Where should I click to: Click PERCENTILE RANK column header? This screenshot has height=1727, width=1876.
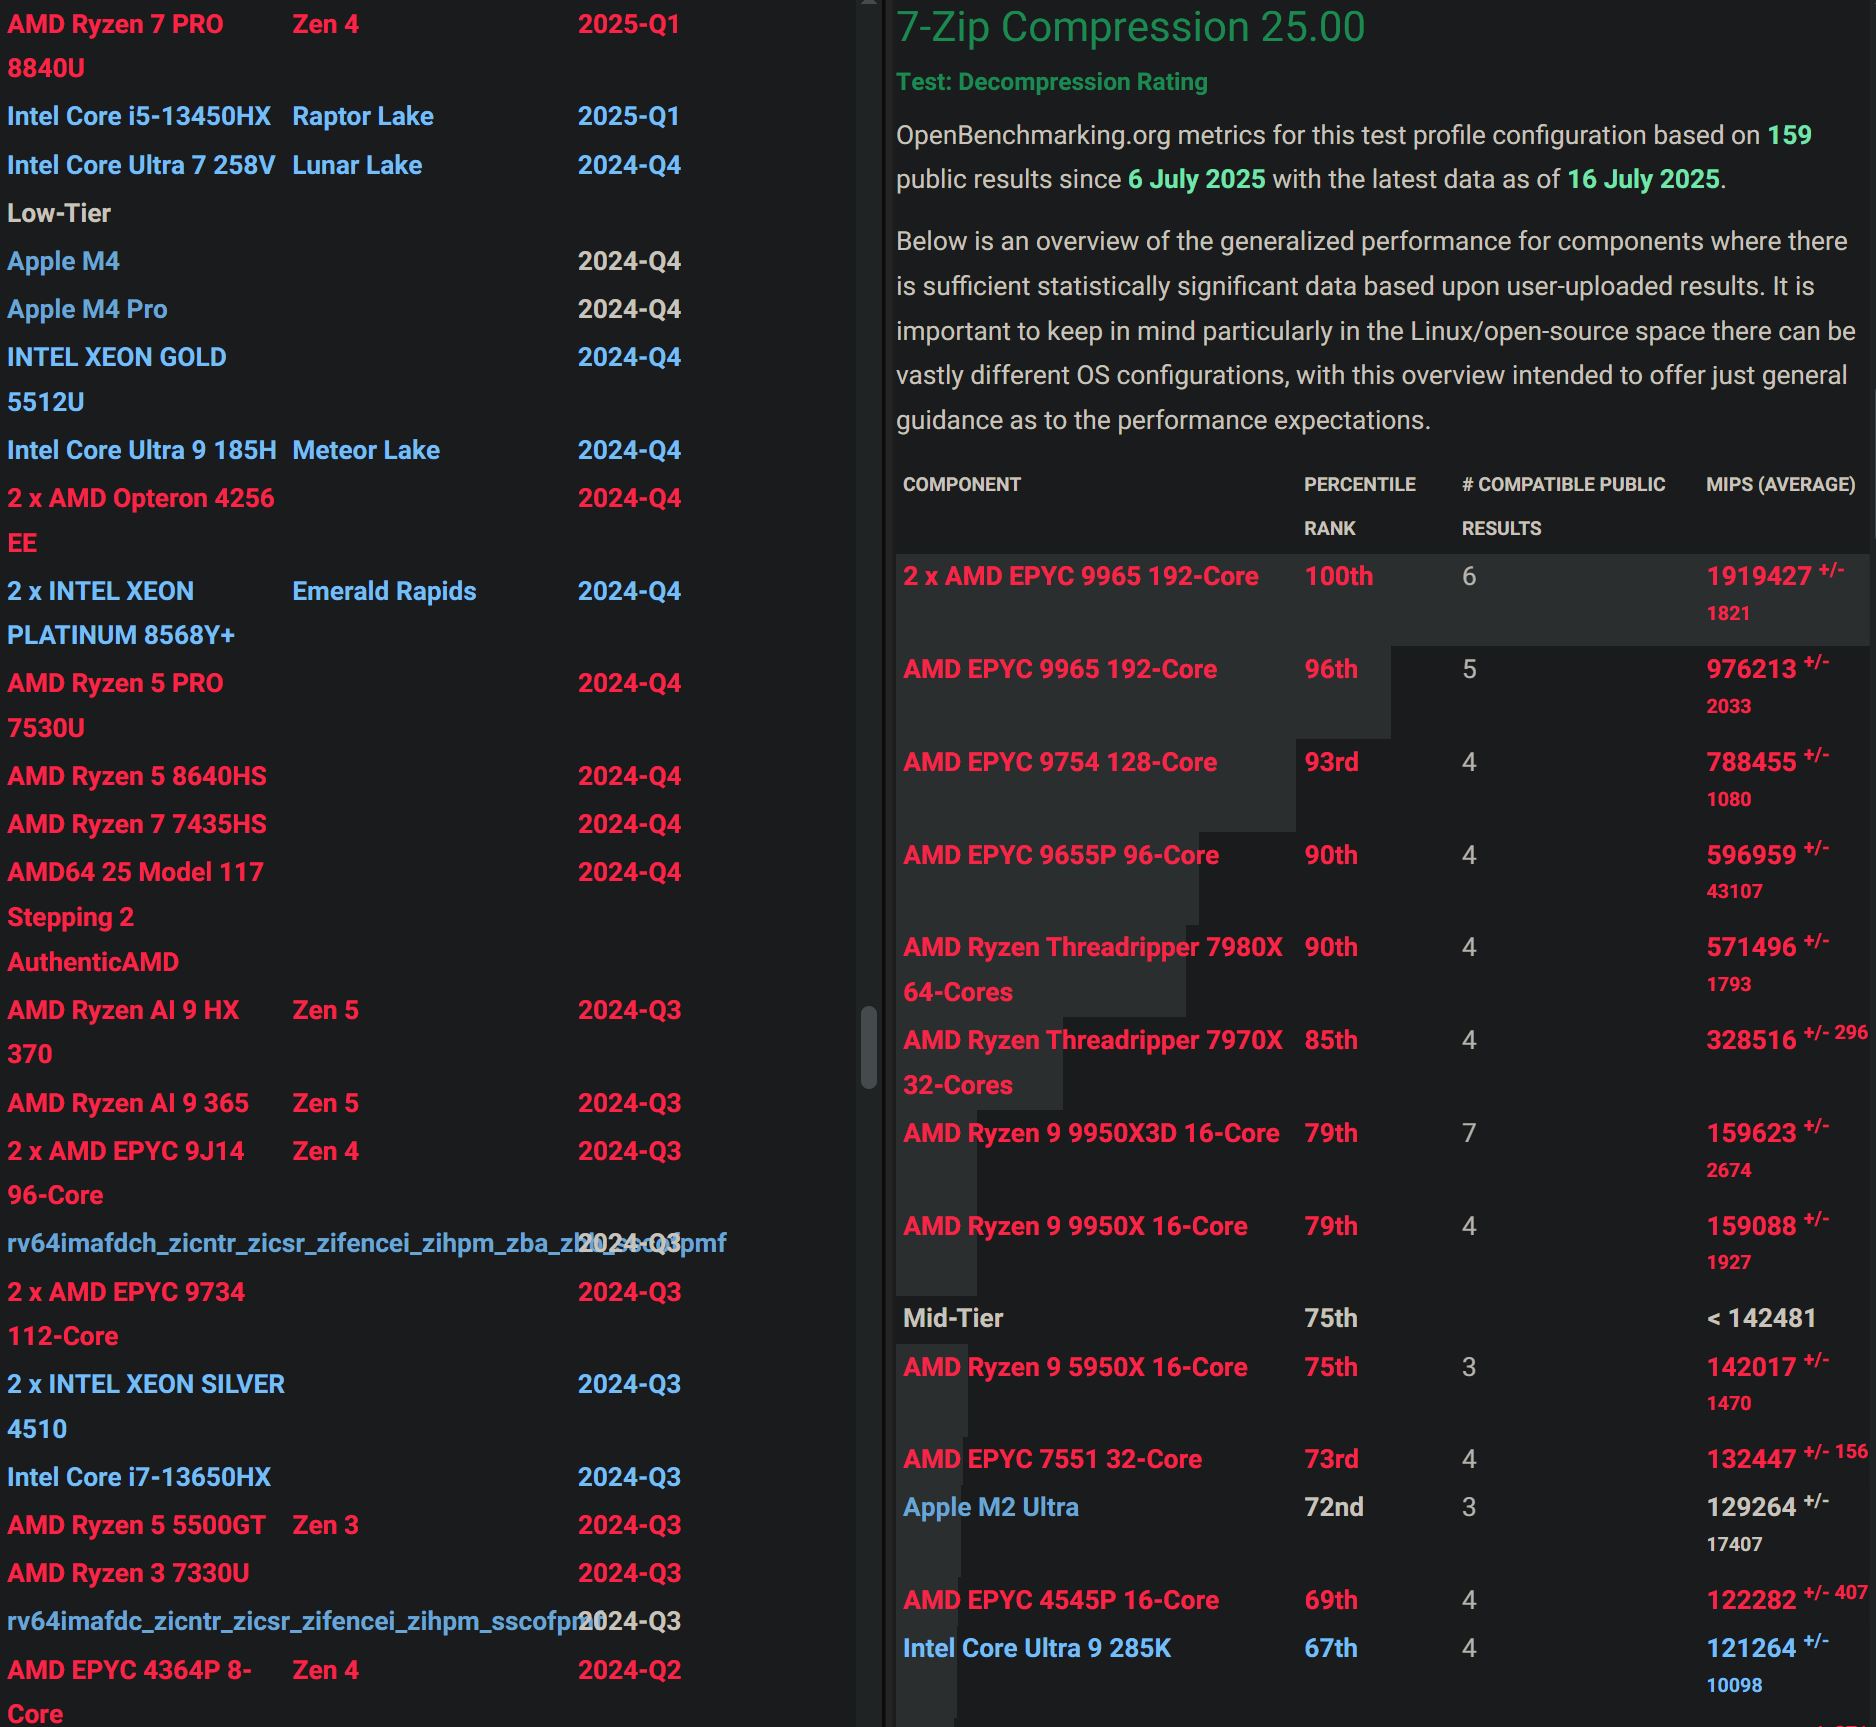tap(1360, 506)
